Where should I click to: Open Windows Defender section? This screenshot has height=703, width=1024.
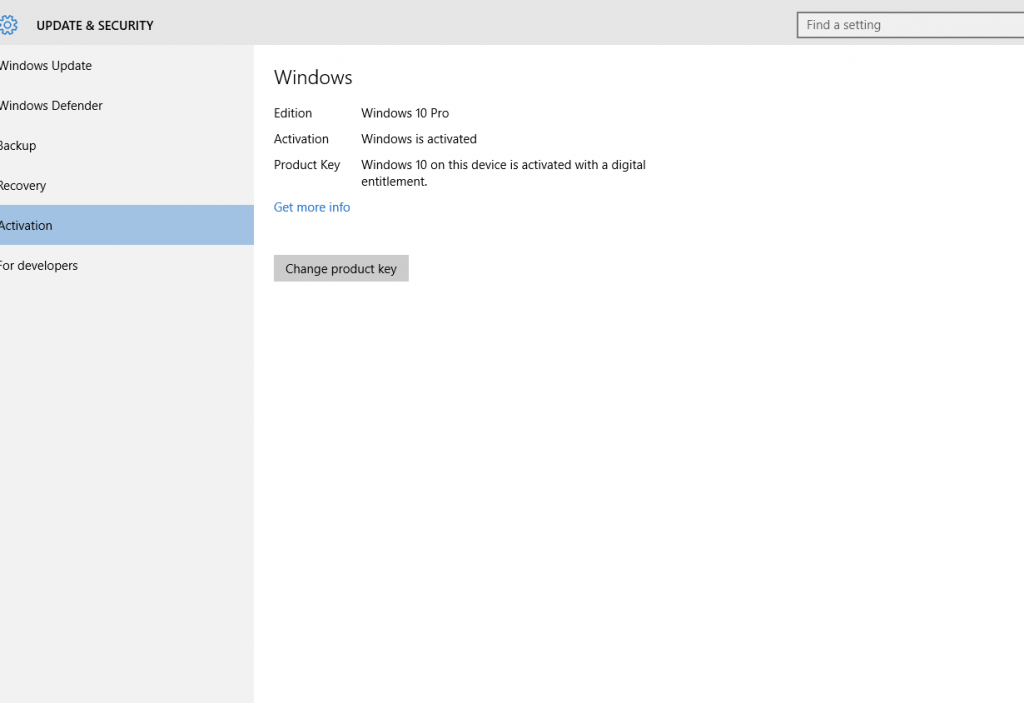pyautogui.click(x=127, y=105)
